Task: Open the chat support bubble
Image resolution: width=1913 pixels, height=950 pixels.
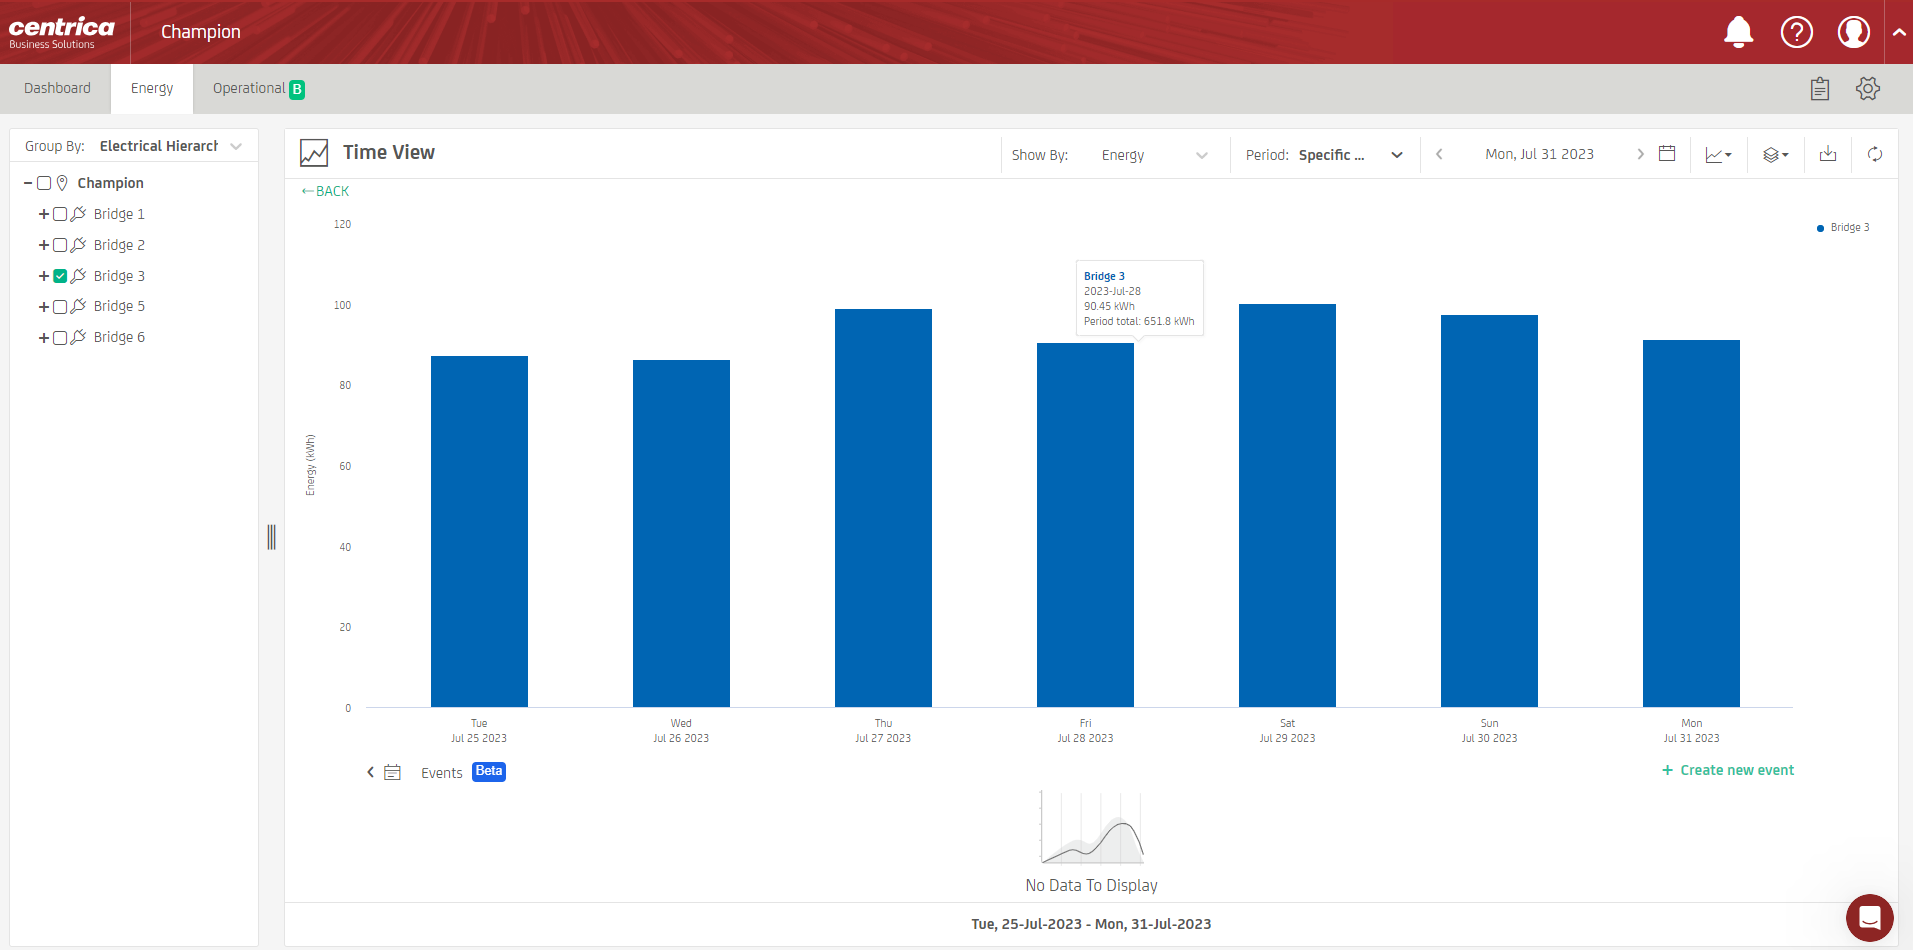Action: click(x=1868, y=917)
